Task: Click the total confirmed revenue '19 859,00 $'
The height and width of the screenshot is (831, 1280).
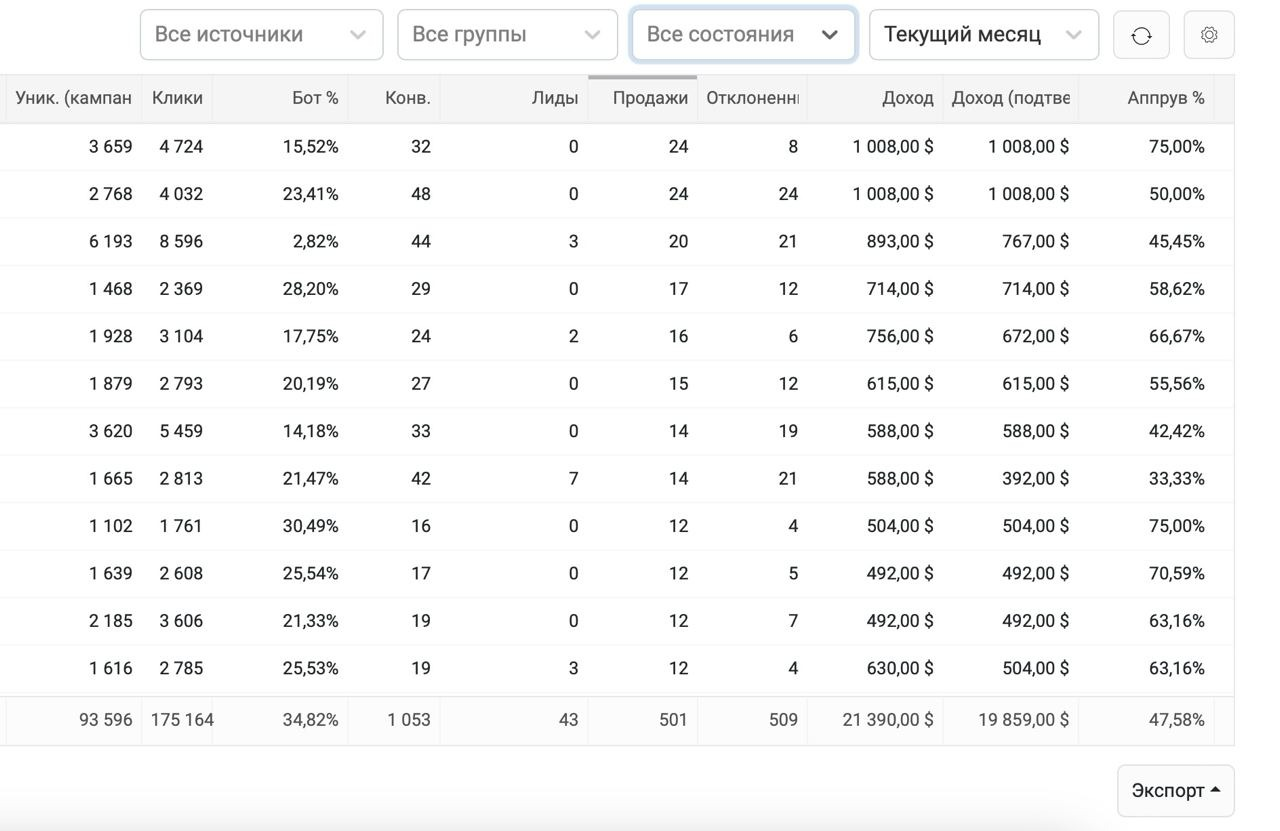Action: coord(1024,720)
